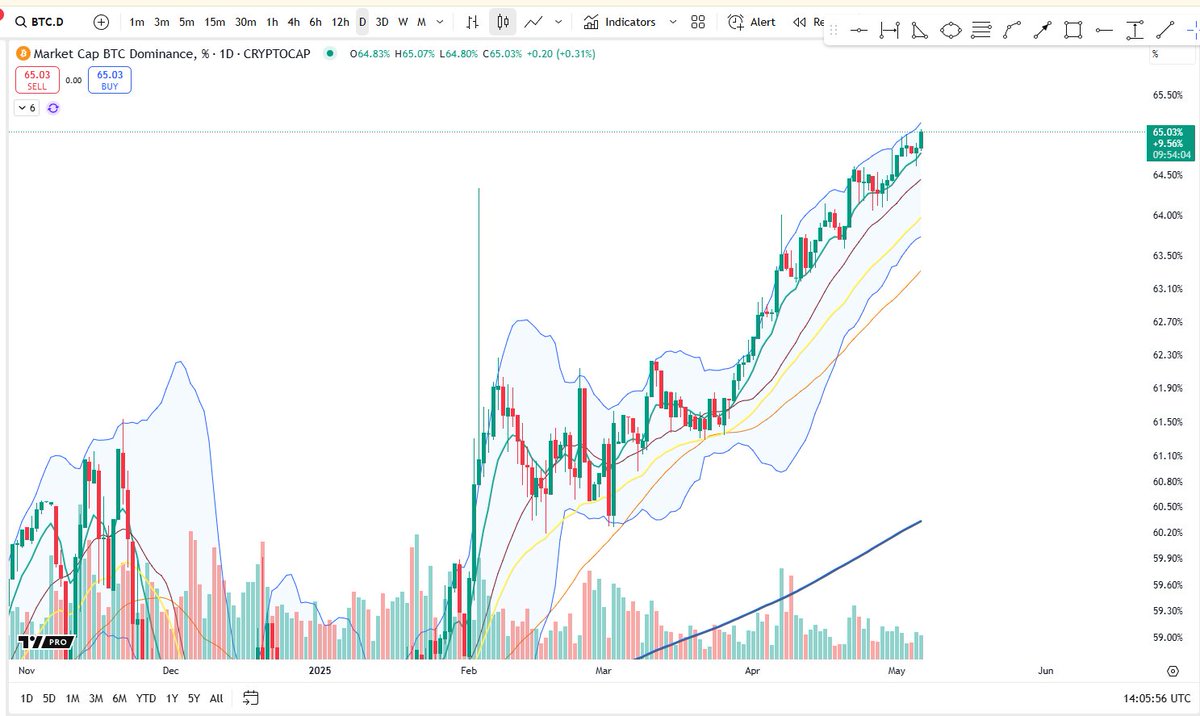This screenshot has height=716, width=1200.
Task: Set date range to 1M at bottom
Action: coord(73,698)
